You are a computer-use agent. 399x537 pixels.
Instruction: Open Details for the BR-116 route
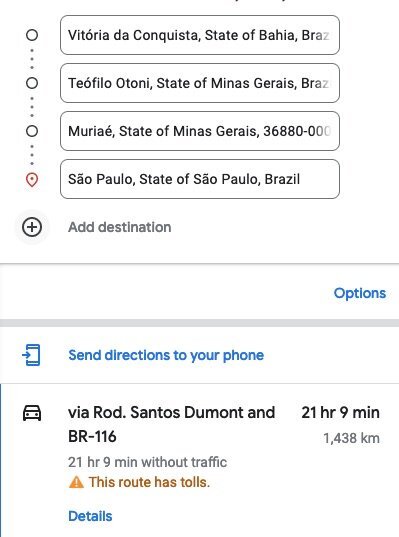pyautogui.click(x=90, y=516)
